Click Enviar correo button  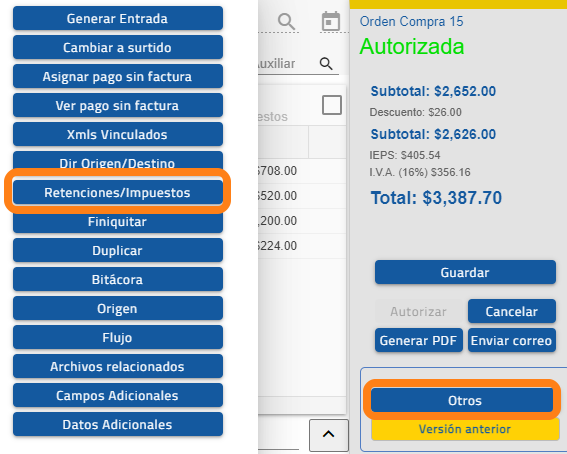pos(512,340)
